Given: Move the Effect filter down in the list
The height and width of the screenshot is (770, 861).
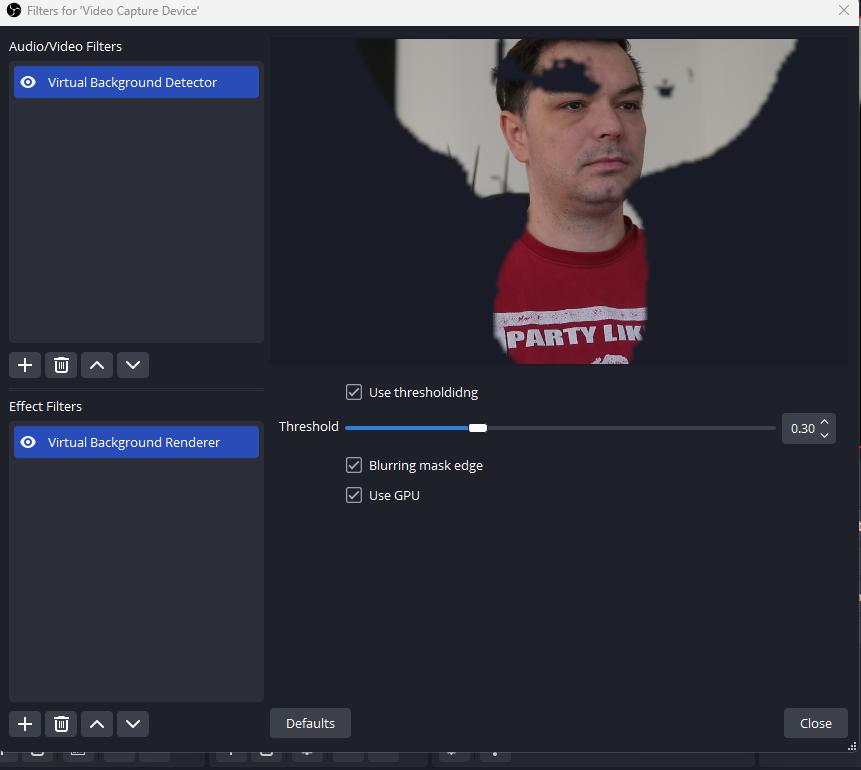Looking at the screenshot, I should click(x=133, y=724).
